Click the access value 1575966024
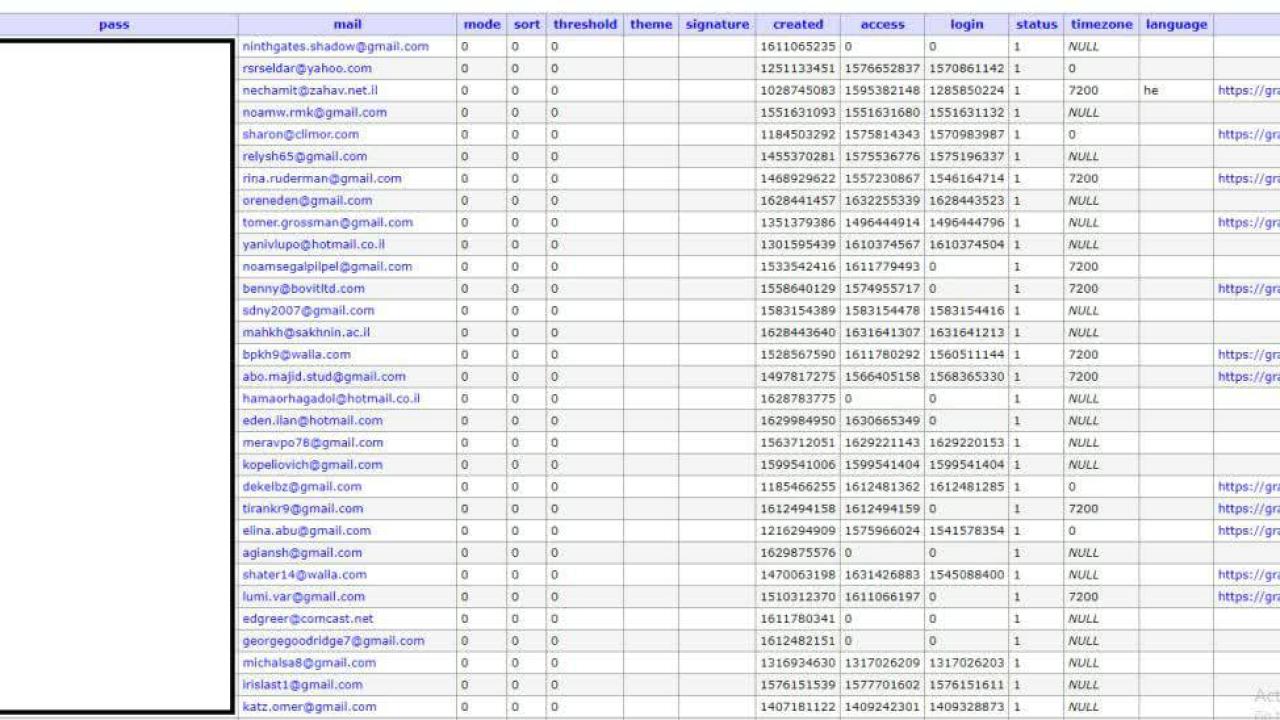 [x=882, y=530]
